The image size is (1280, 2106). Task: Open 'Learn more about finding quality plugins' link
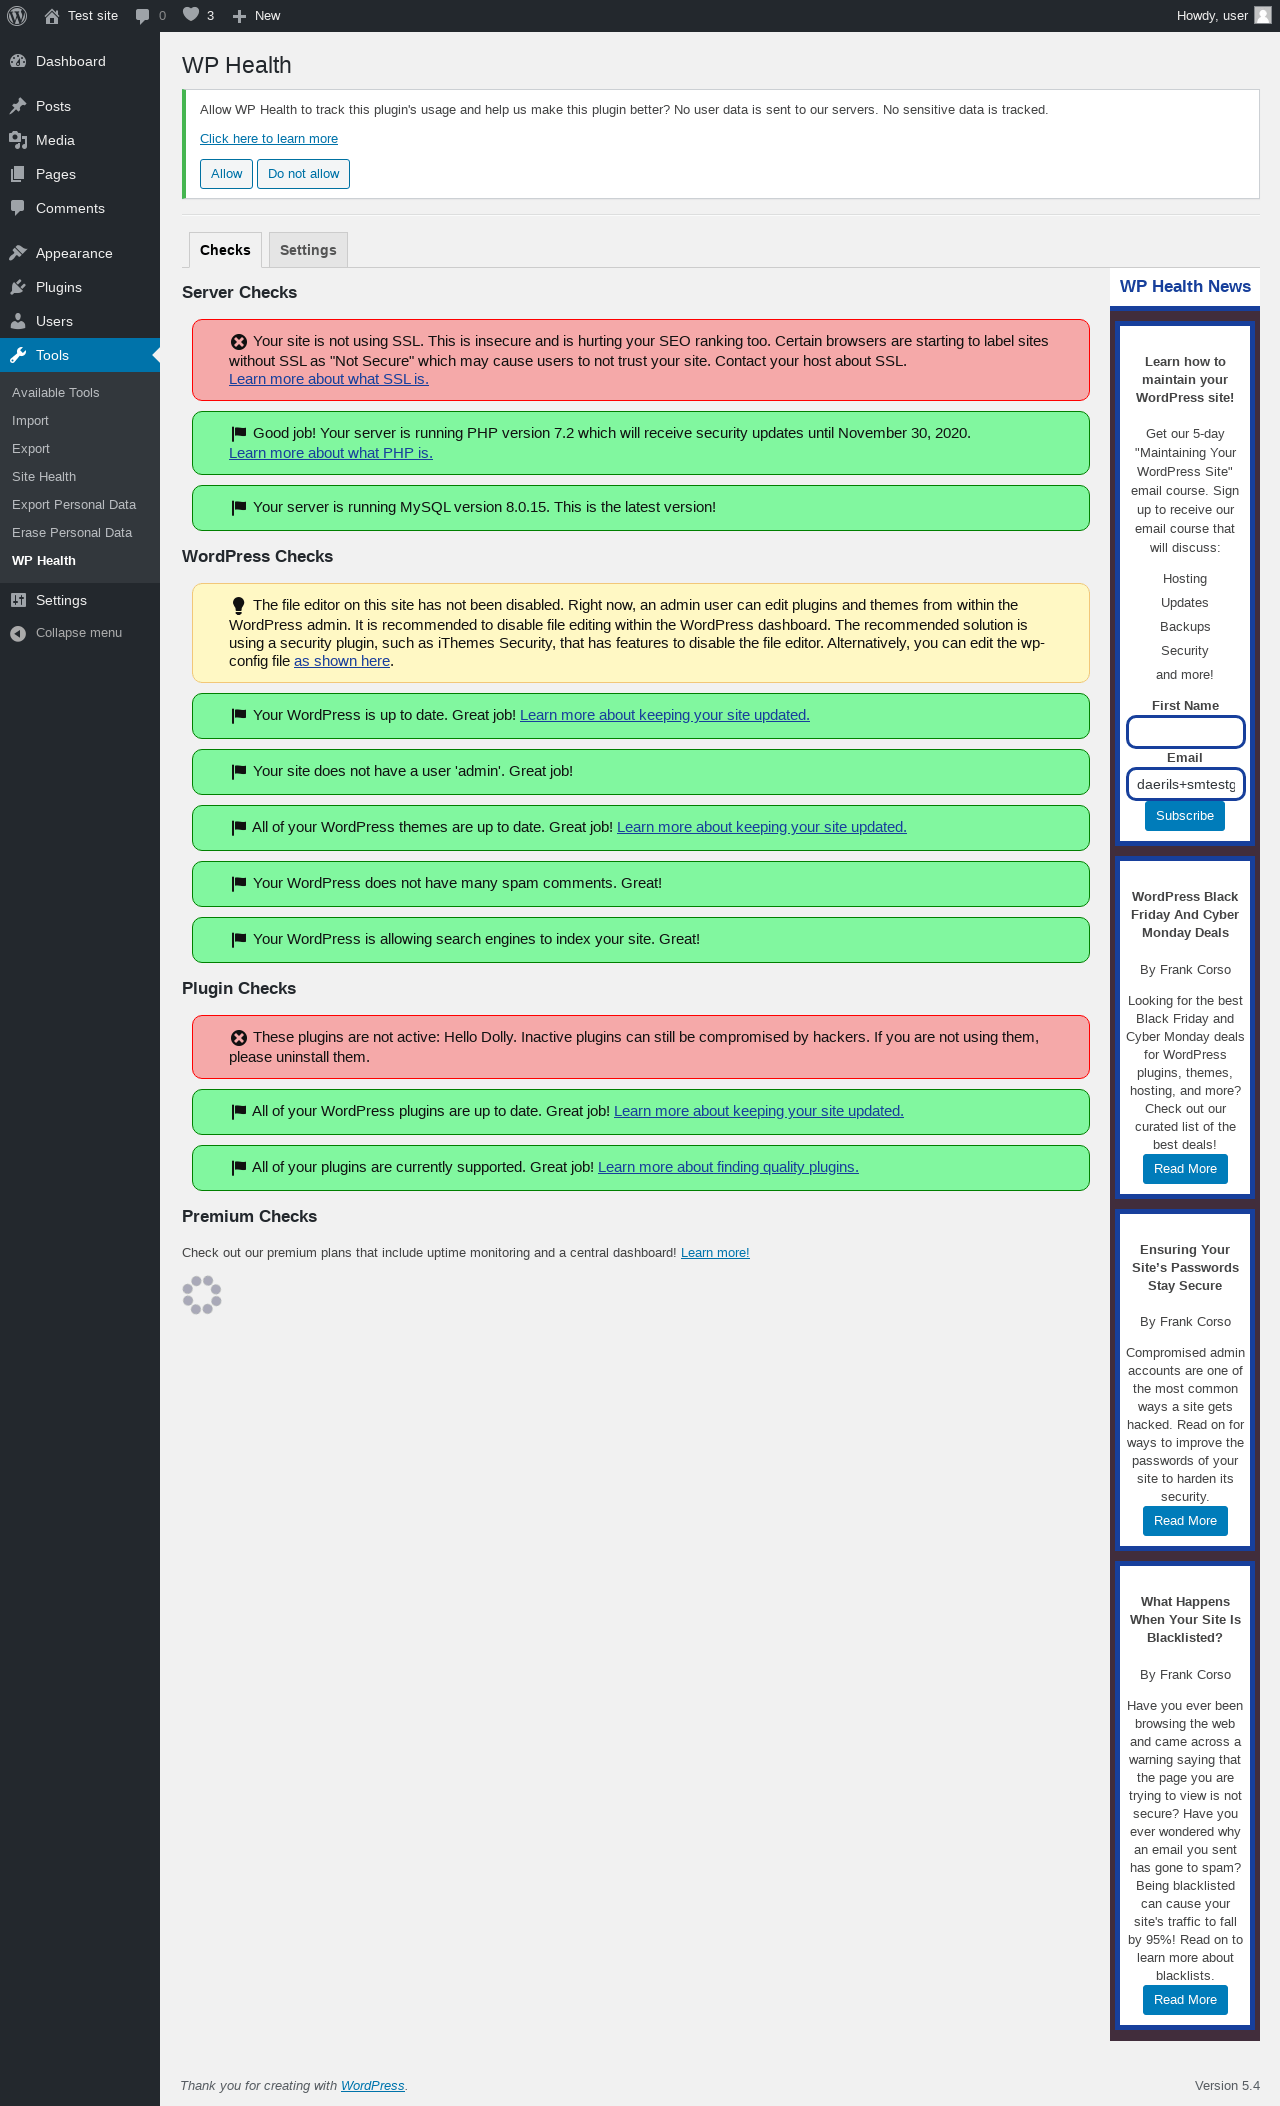(728, 1167)
